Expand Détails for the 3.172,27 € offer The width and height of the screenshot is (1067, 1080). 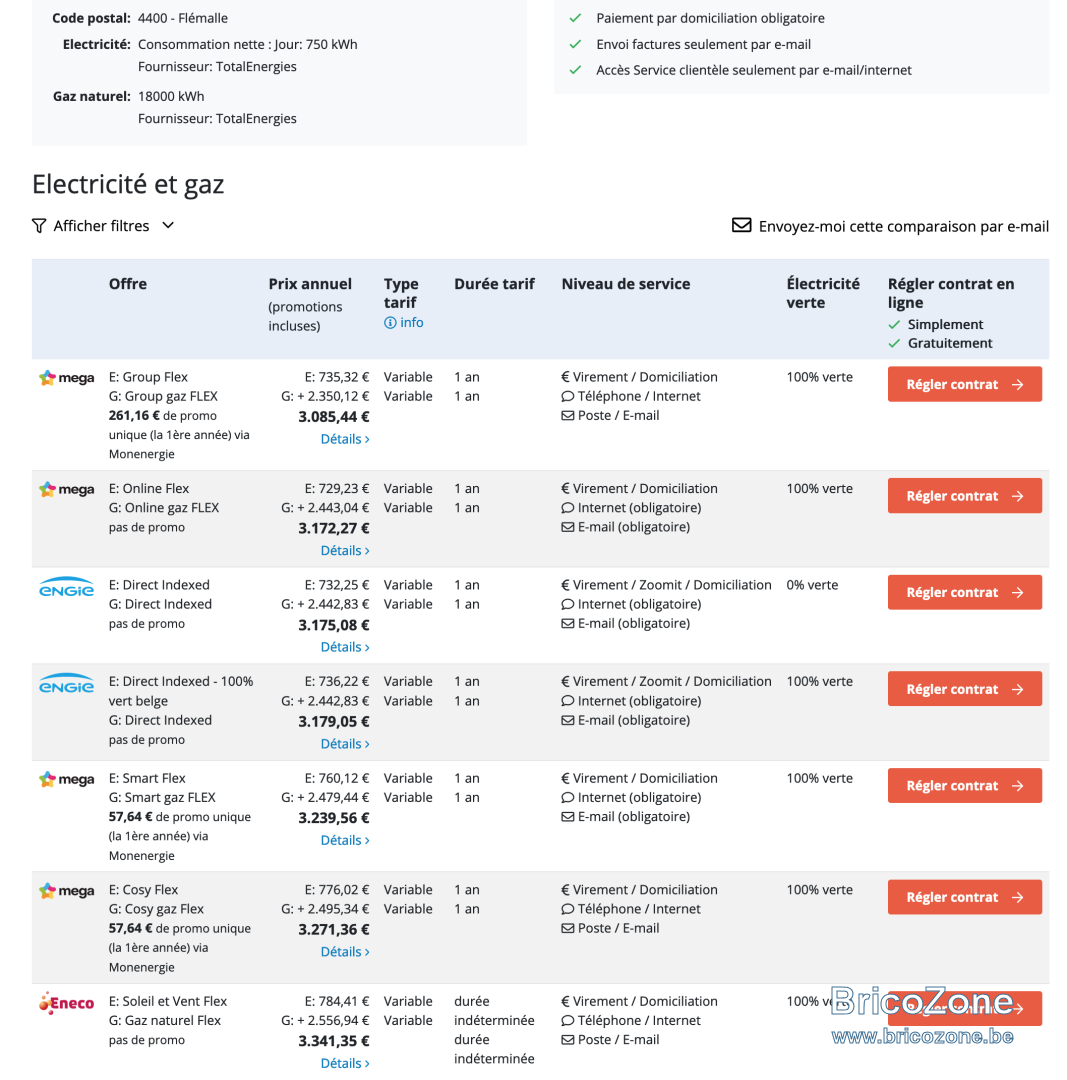[345, 550]
